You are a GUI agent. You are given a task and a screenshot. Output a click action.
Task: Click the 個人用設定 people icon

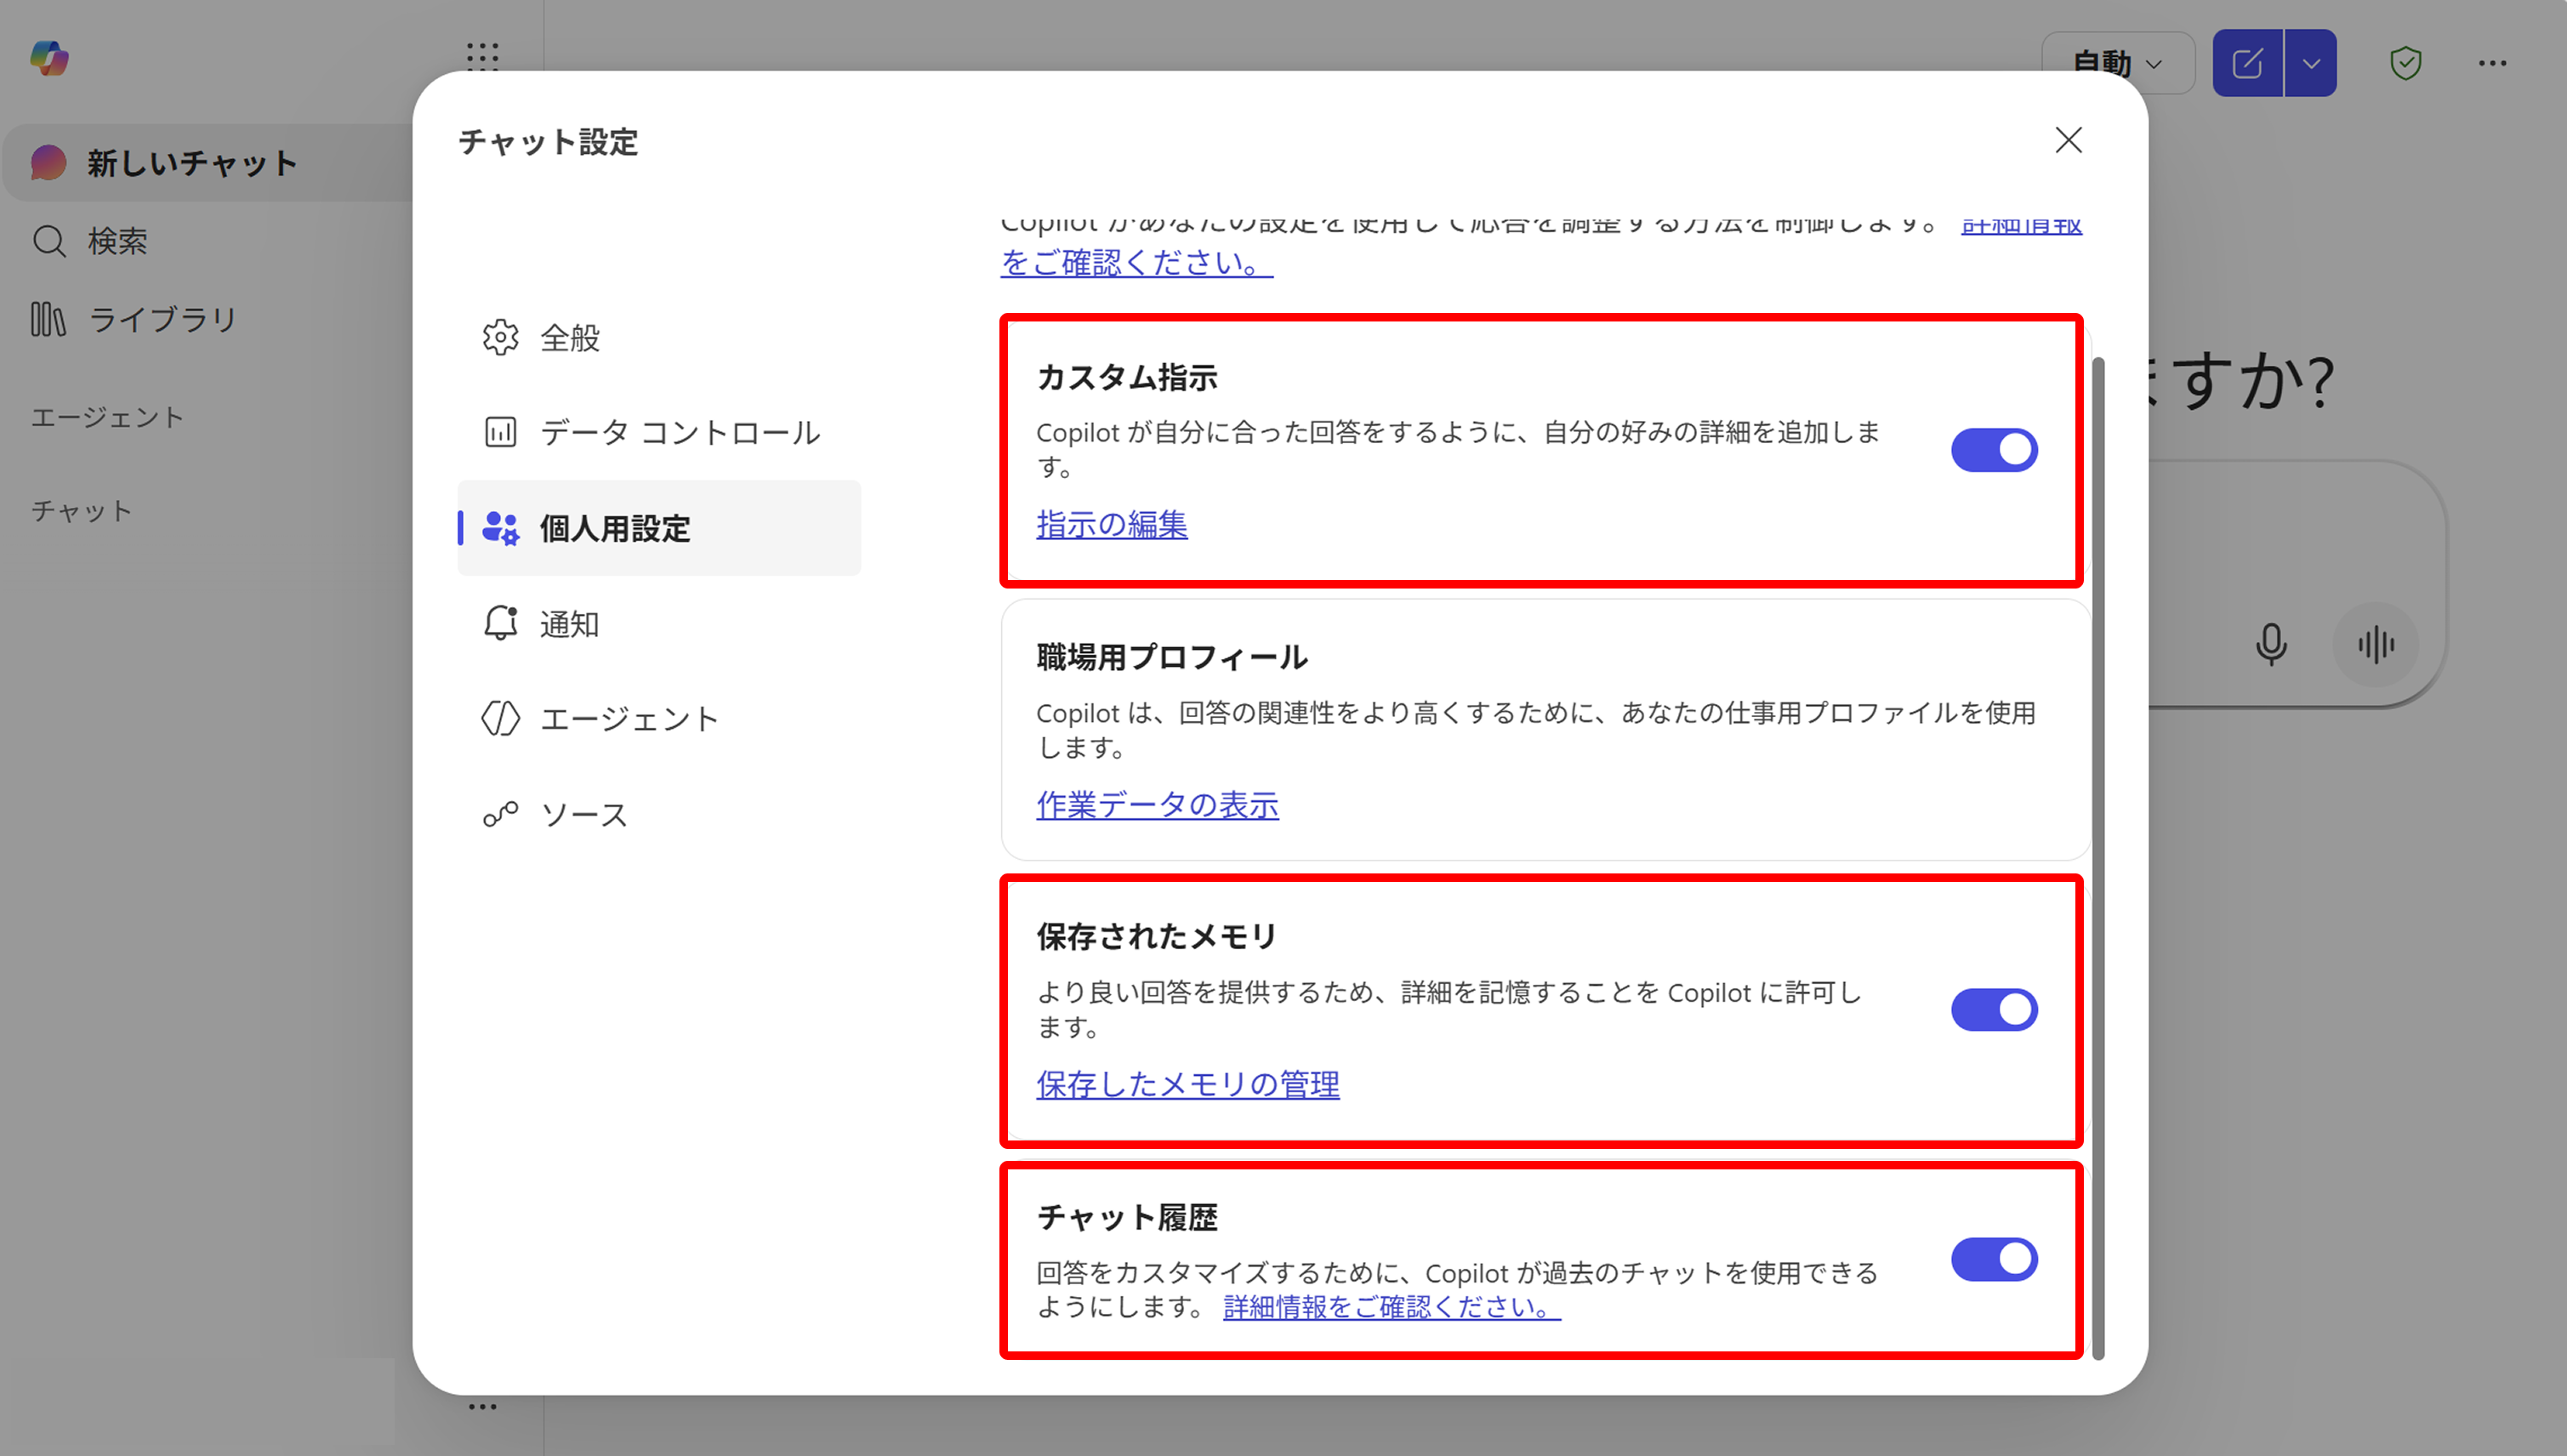(500, 528)
